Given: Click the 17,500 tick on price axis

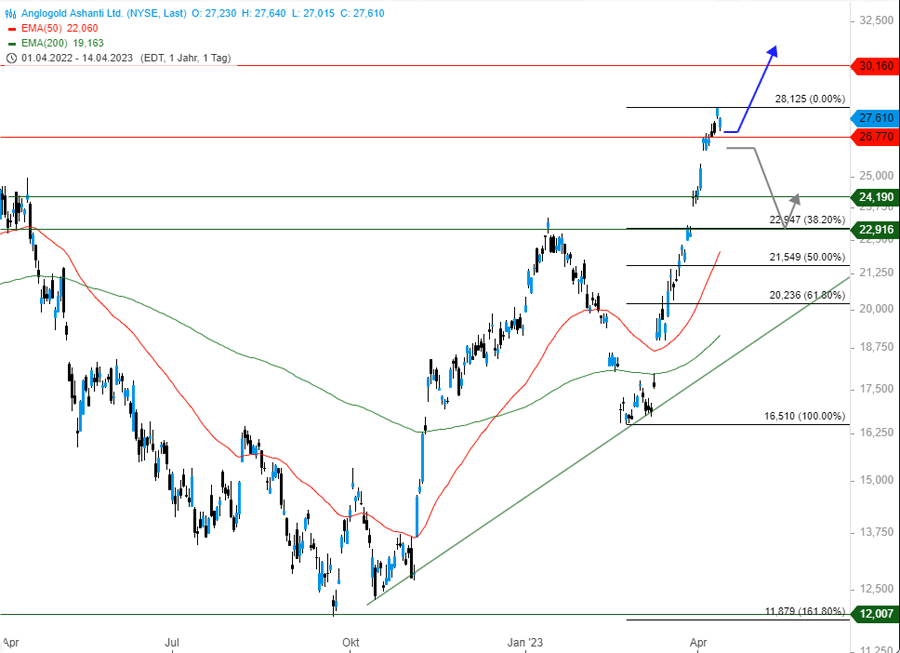Looking at the screenshot, I should pos(878,389).
